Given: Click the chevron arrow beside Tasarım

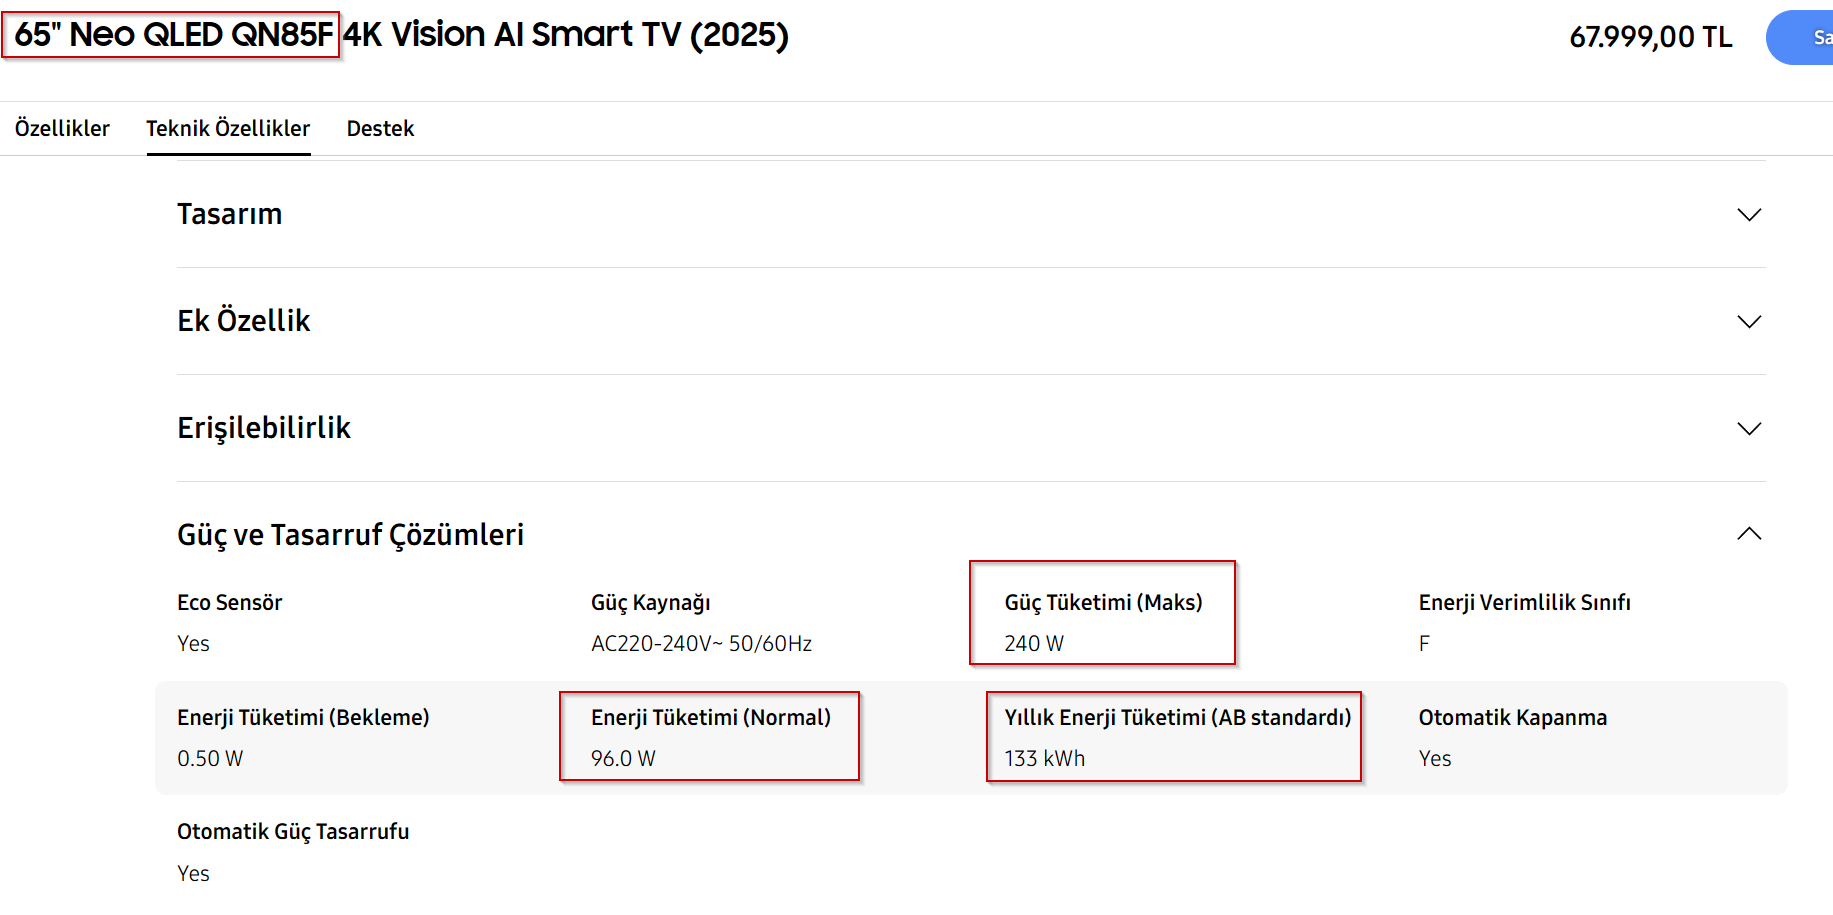Looking at the screenshot, I should click(x=1749, y=215).
